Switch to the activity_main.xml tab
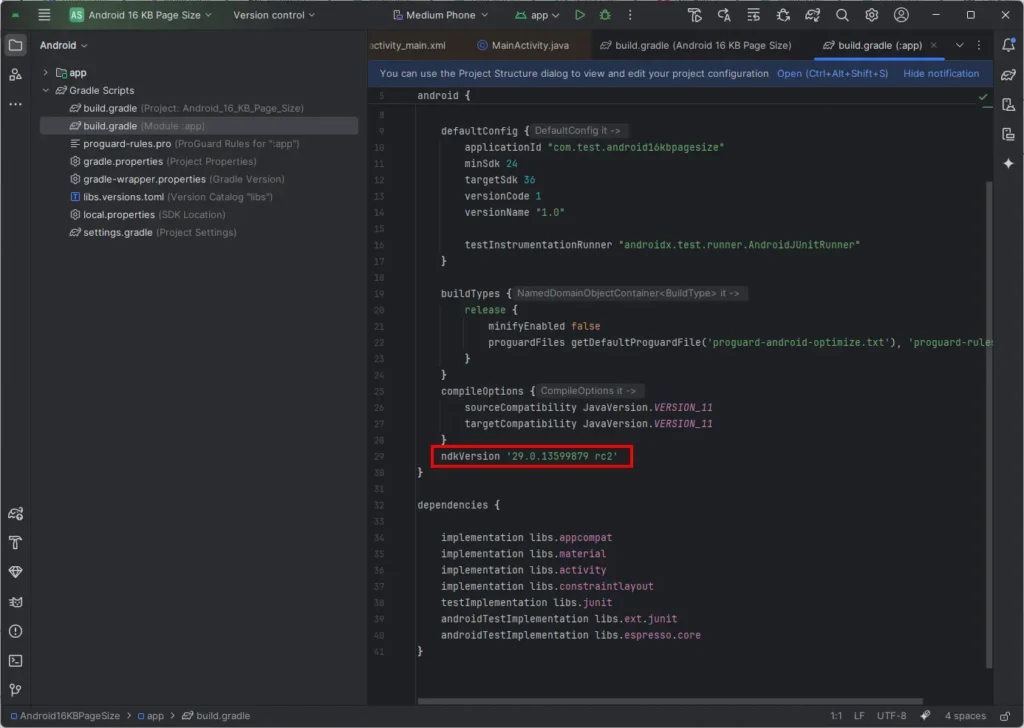The height and width of the screenshot is (728, 1024). [408, 45]
